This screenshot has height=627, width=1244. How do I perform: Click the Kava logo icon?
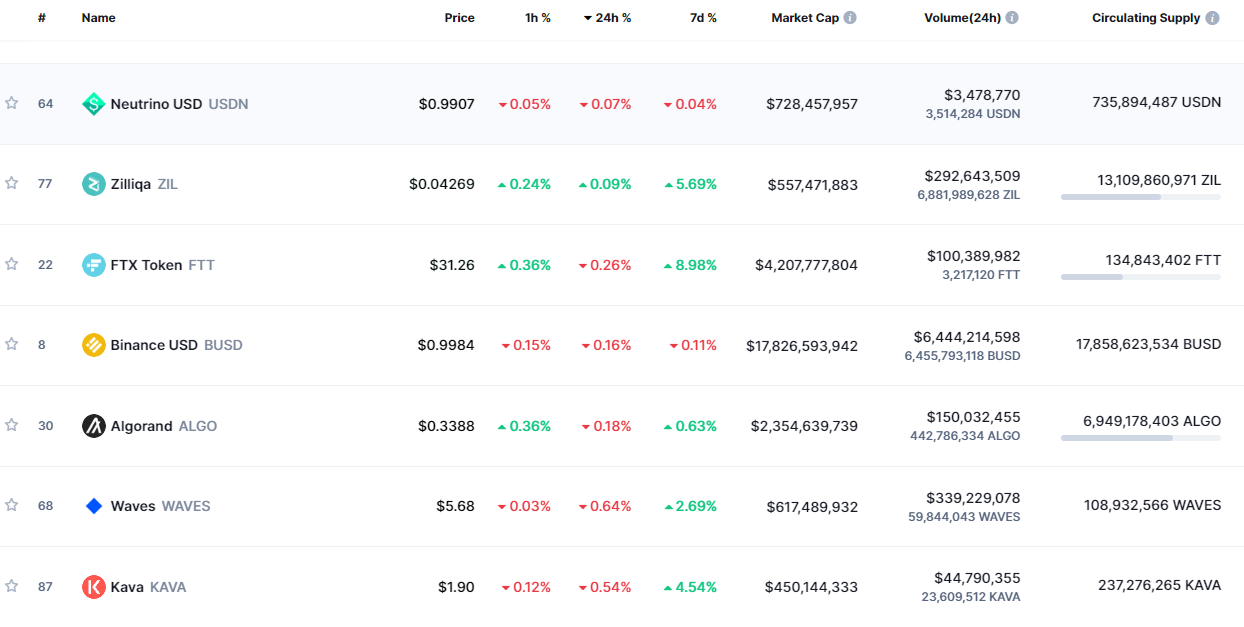[x=93, y=587]
